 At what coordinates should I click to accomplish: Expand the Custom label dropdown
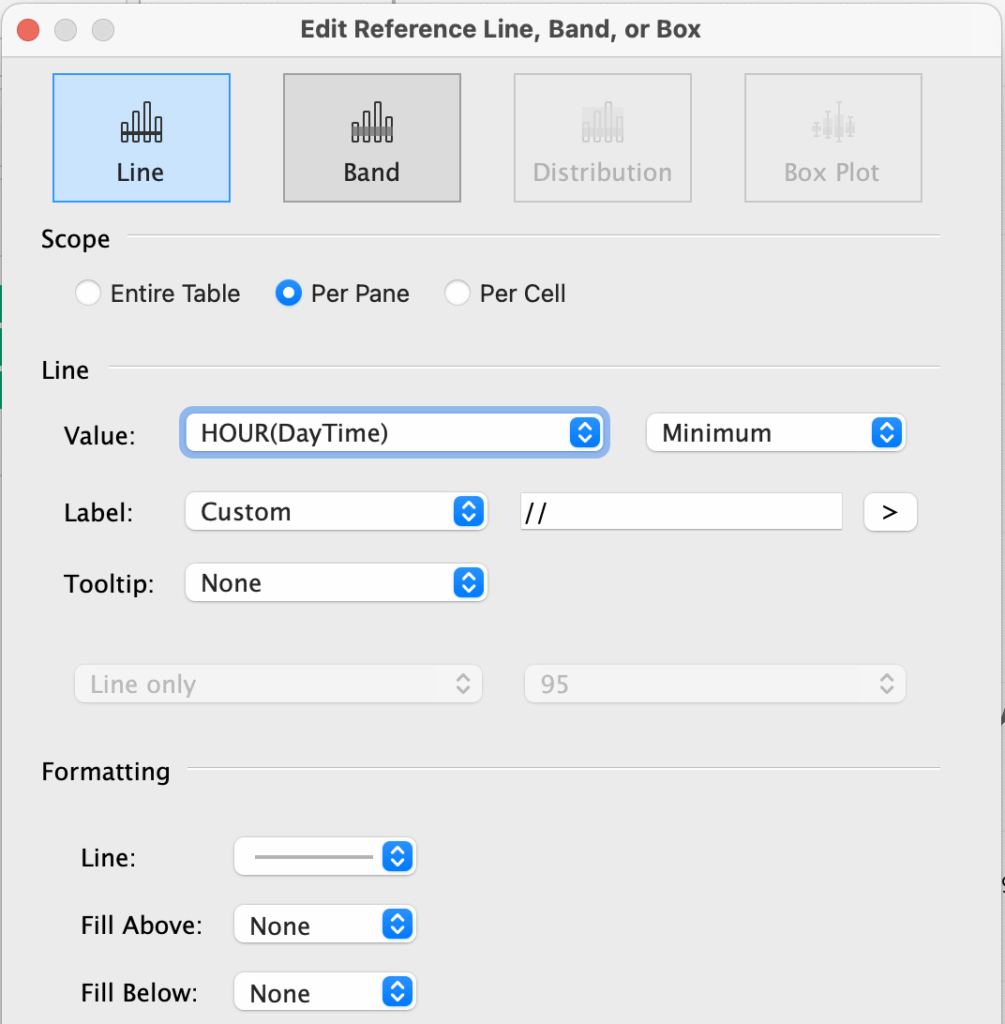click(335, 512)
